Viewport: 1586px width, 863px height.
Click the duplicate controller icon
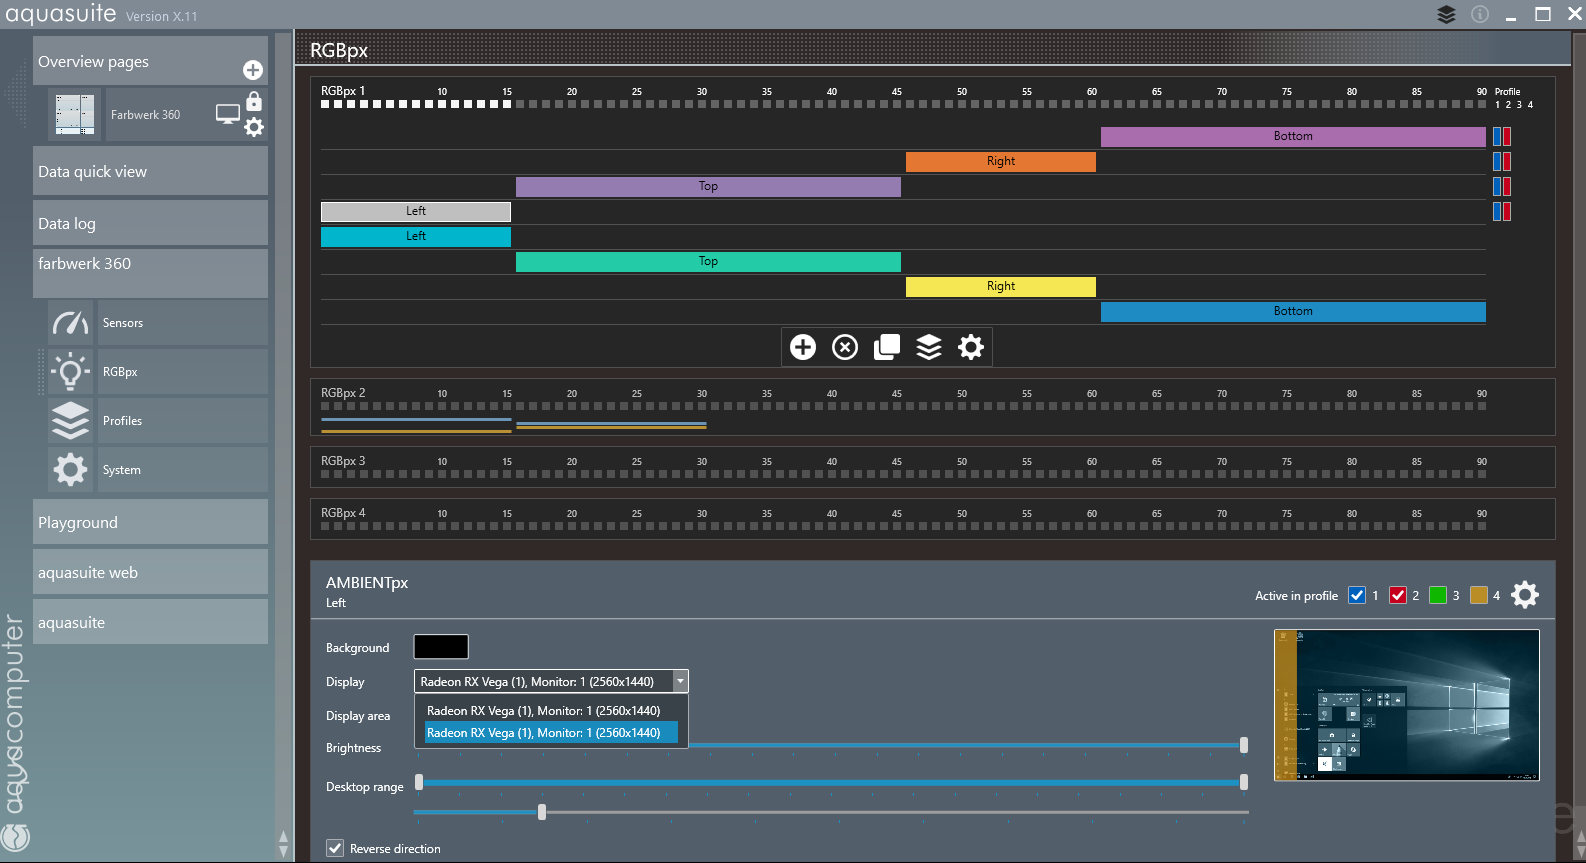tap(887, 347)
